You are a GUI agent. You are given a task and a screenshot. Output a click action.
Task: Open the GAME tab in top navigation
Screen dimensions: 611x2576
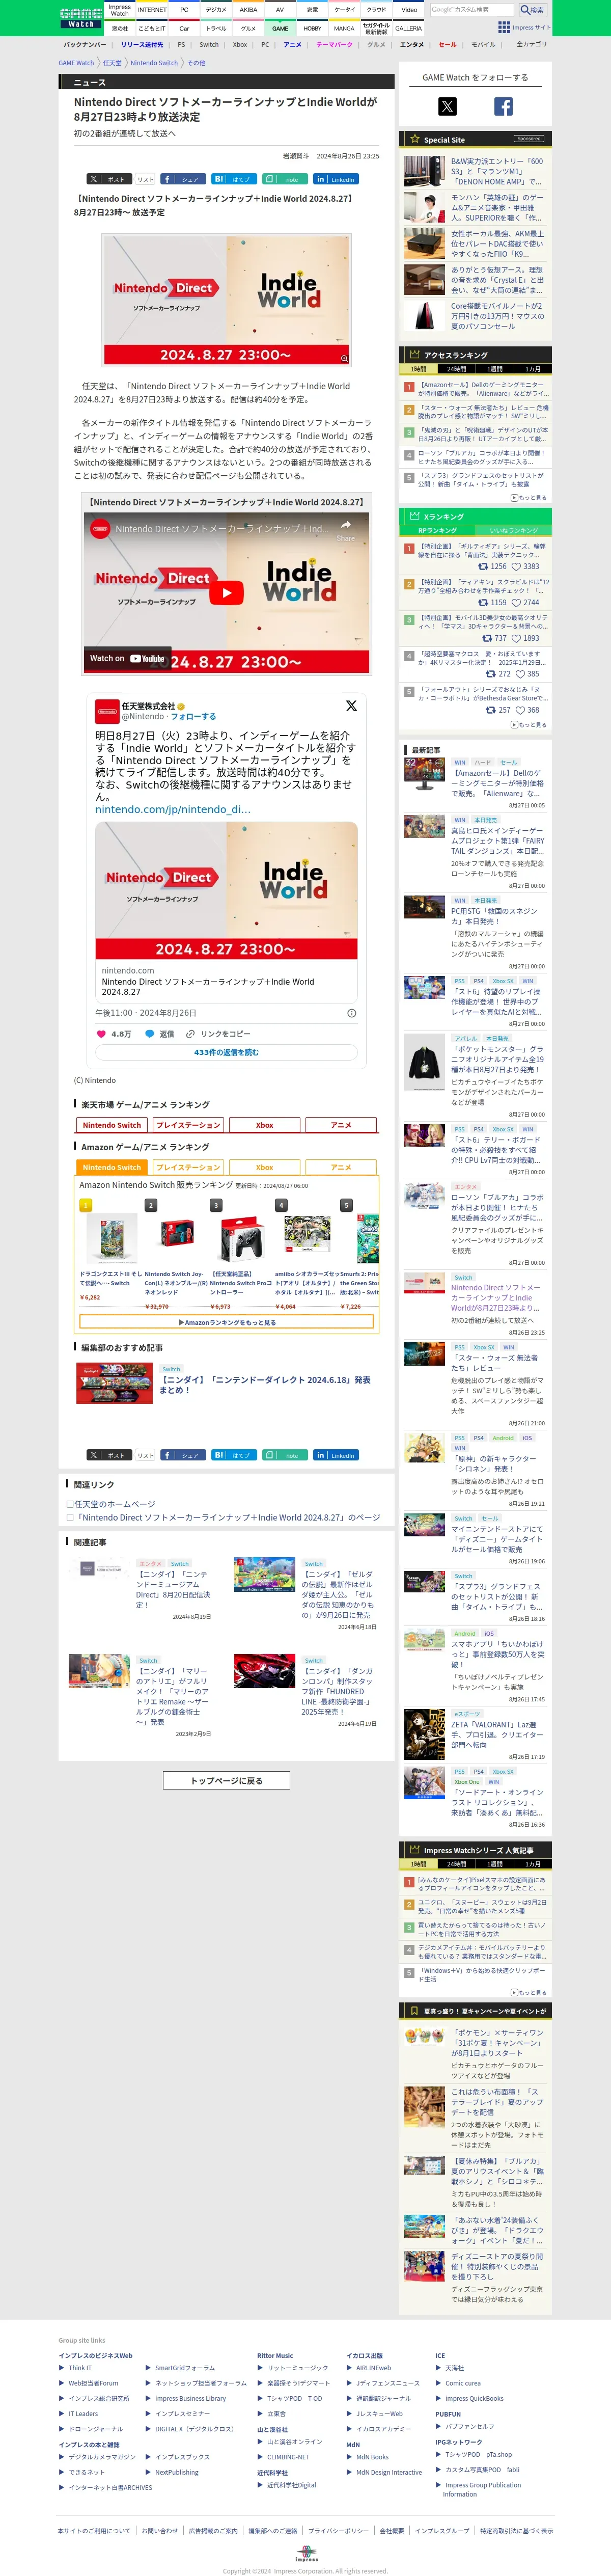click(280, 28)
